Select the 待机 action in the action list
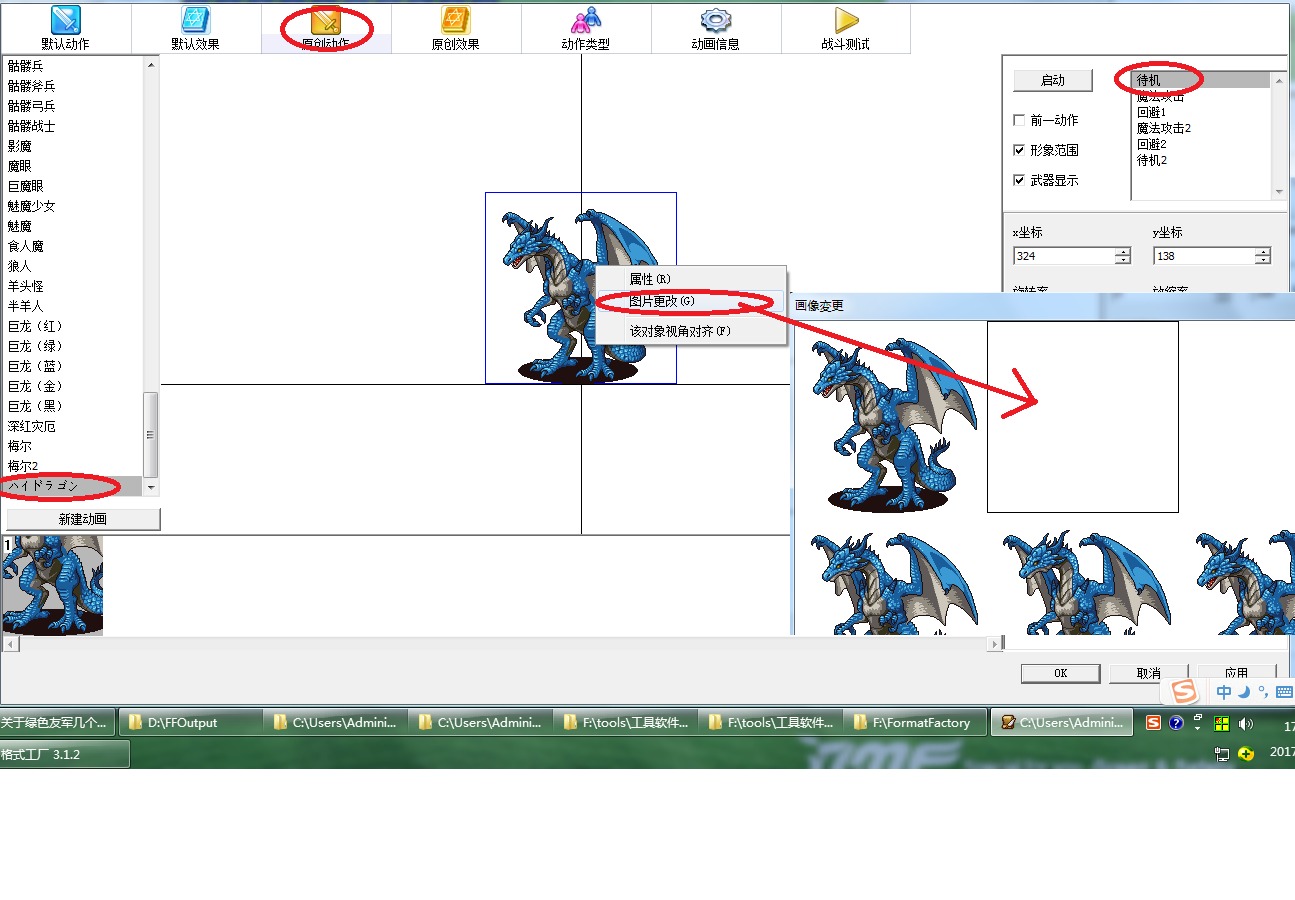Screen dimensions: 1295x900 [x=1201, y=81]
